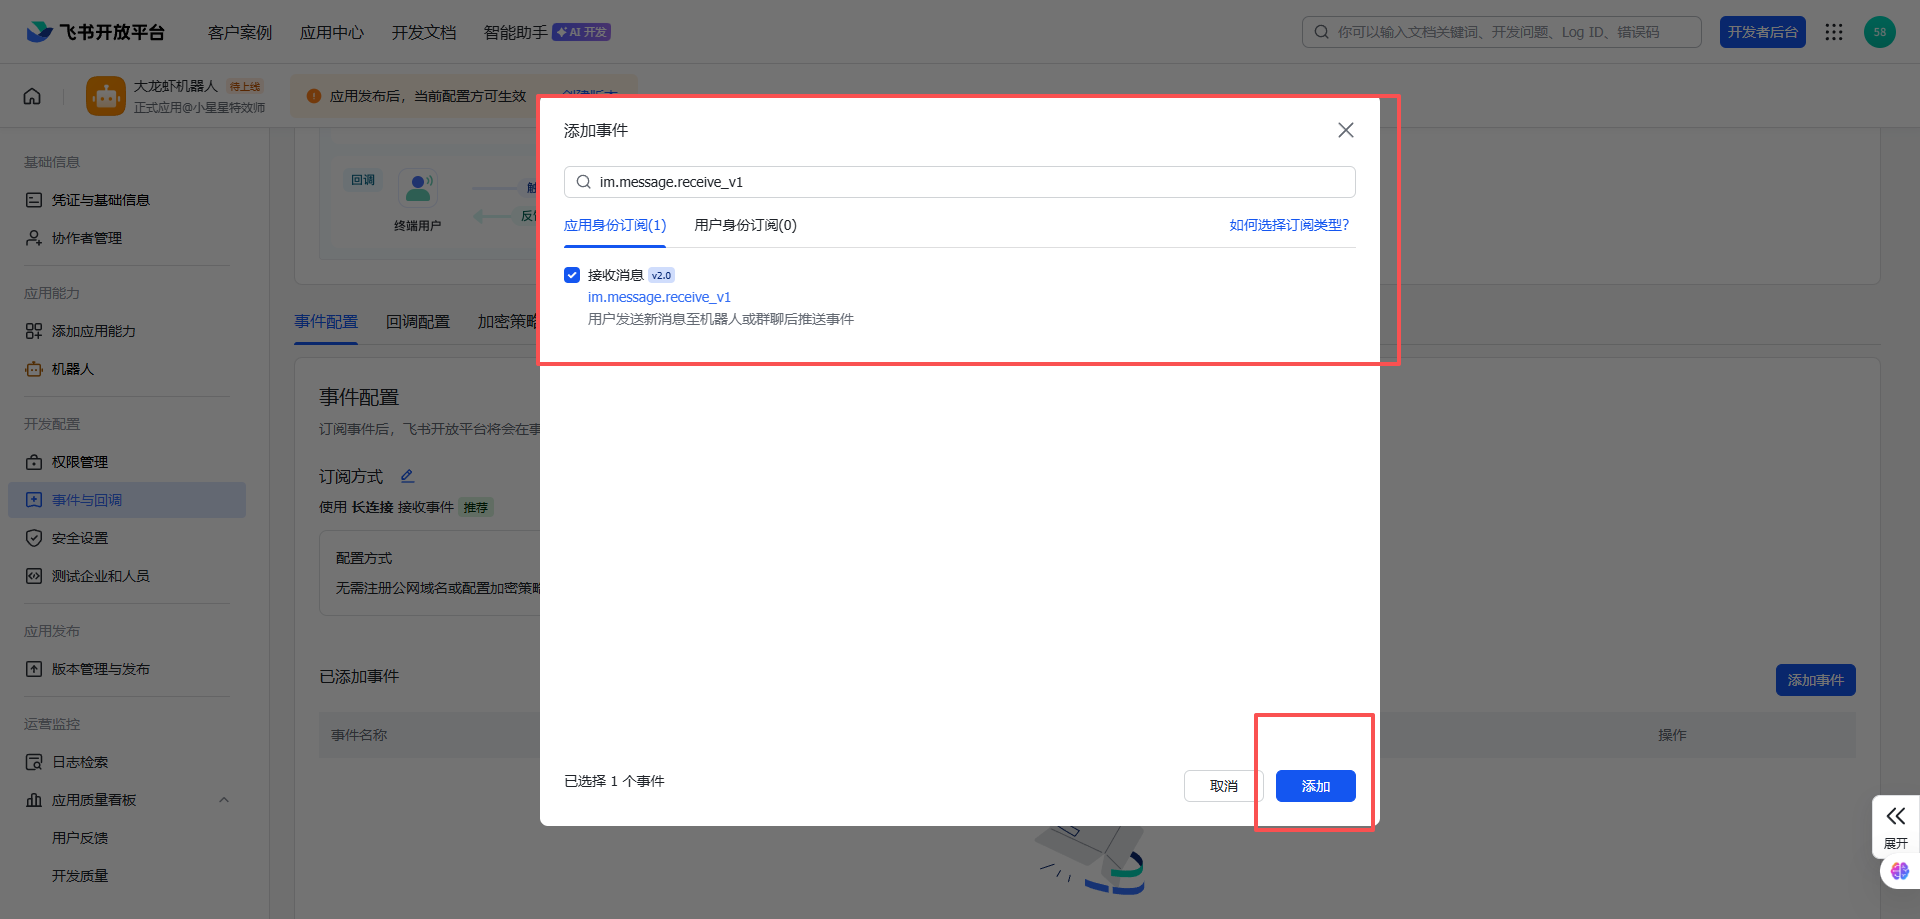The image size is (1920, 919).
Task: Close the 添加事件 dialog
Action: (x=1345, y=130)
